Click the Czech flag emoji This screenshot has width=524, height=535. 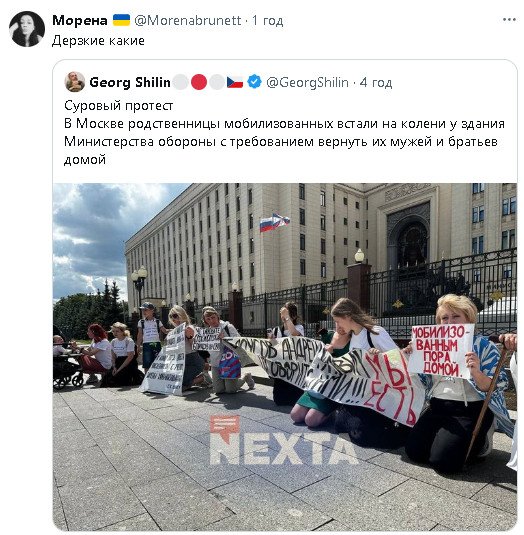[235, 82]
